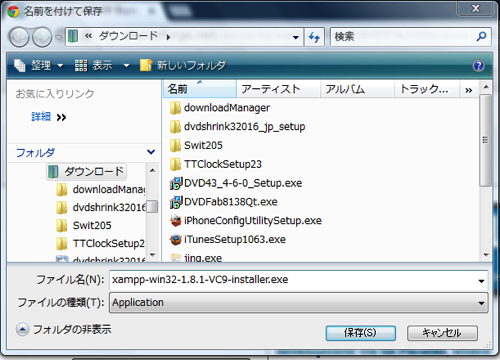
Task: Select the jing.exe file
Action: point(196,258)
